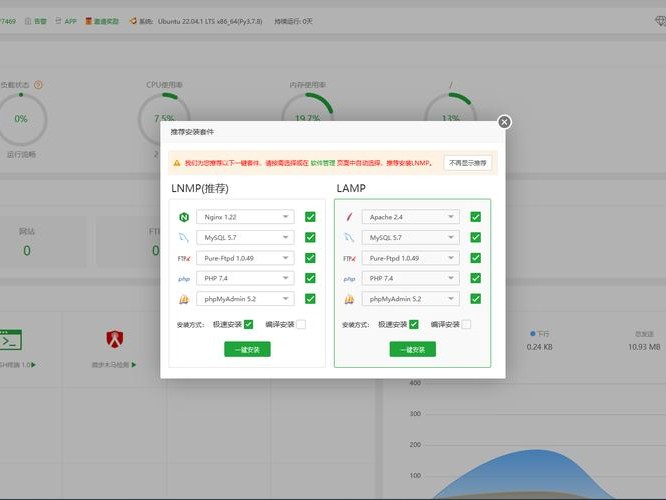Image resolution: width=666 pixels, height=500 pixels.
Task: Uncheck Pure-Ftpd 1.0.49 in LAMP column
Action: [476, 258]
